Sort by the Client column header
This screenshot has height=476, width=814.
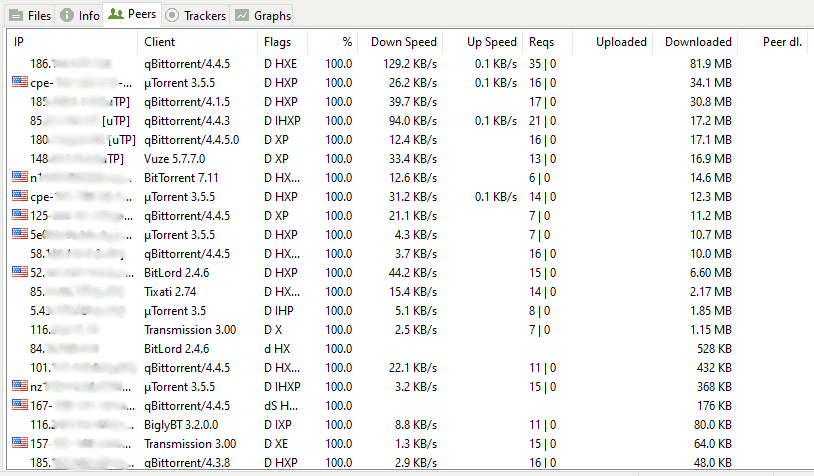pyautogui.click(x=197, y=42)
